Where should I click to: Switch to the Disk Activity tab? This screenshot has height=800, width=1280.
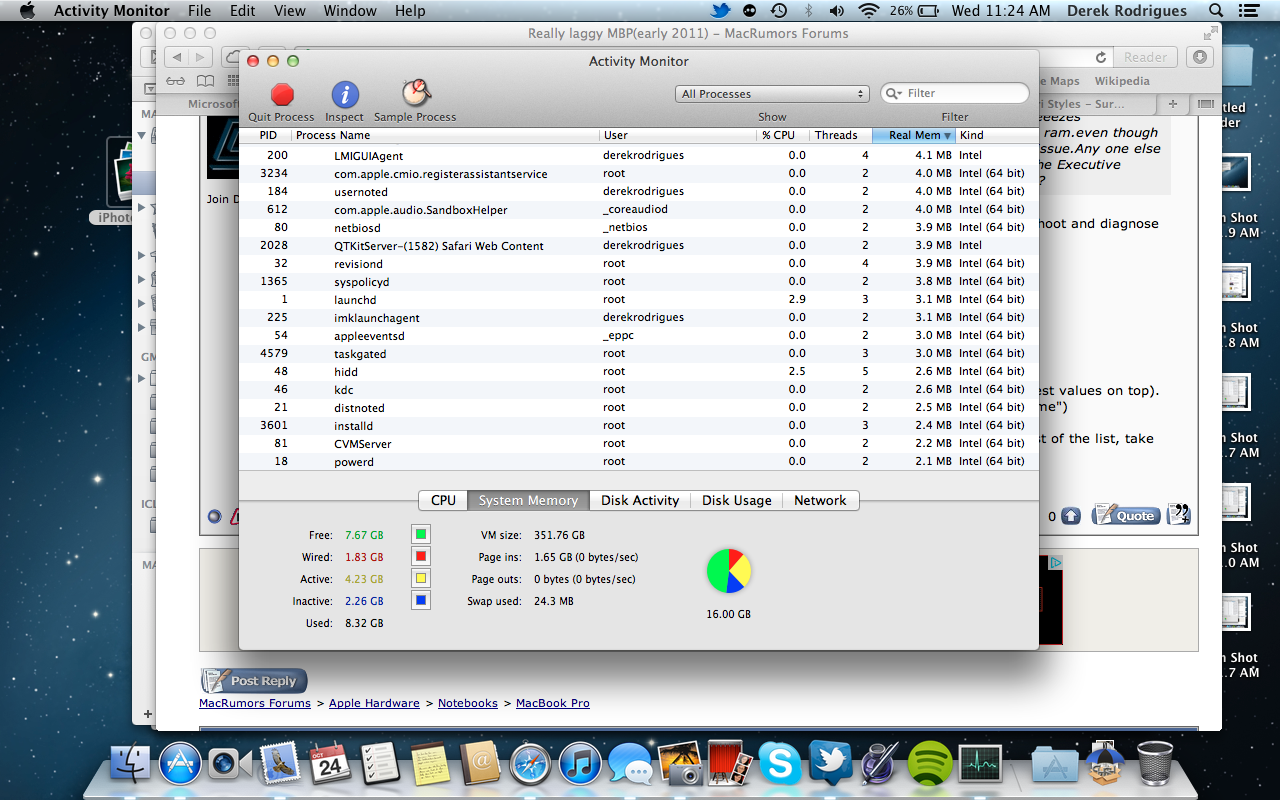(x=640, y=500)
